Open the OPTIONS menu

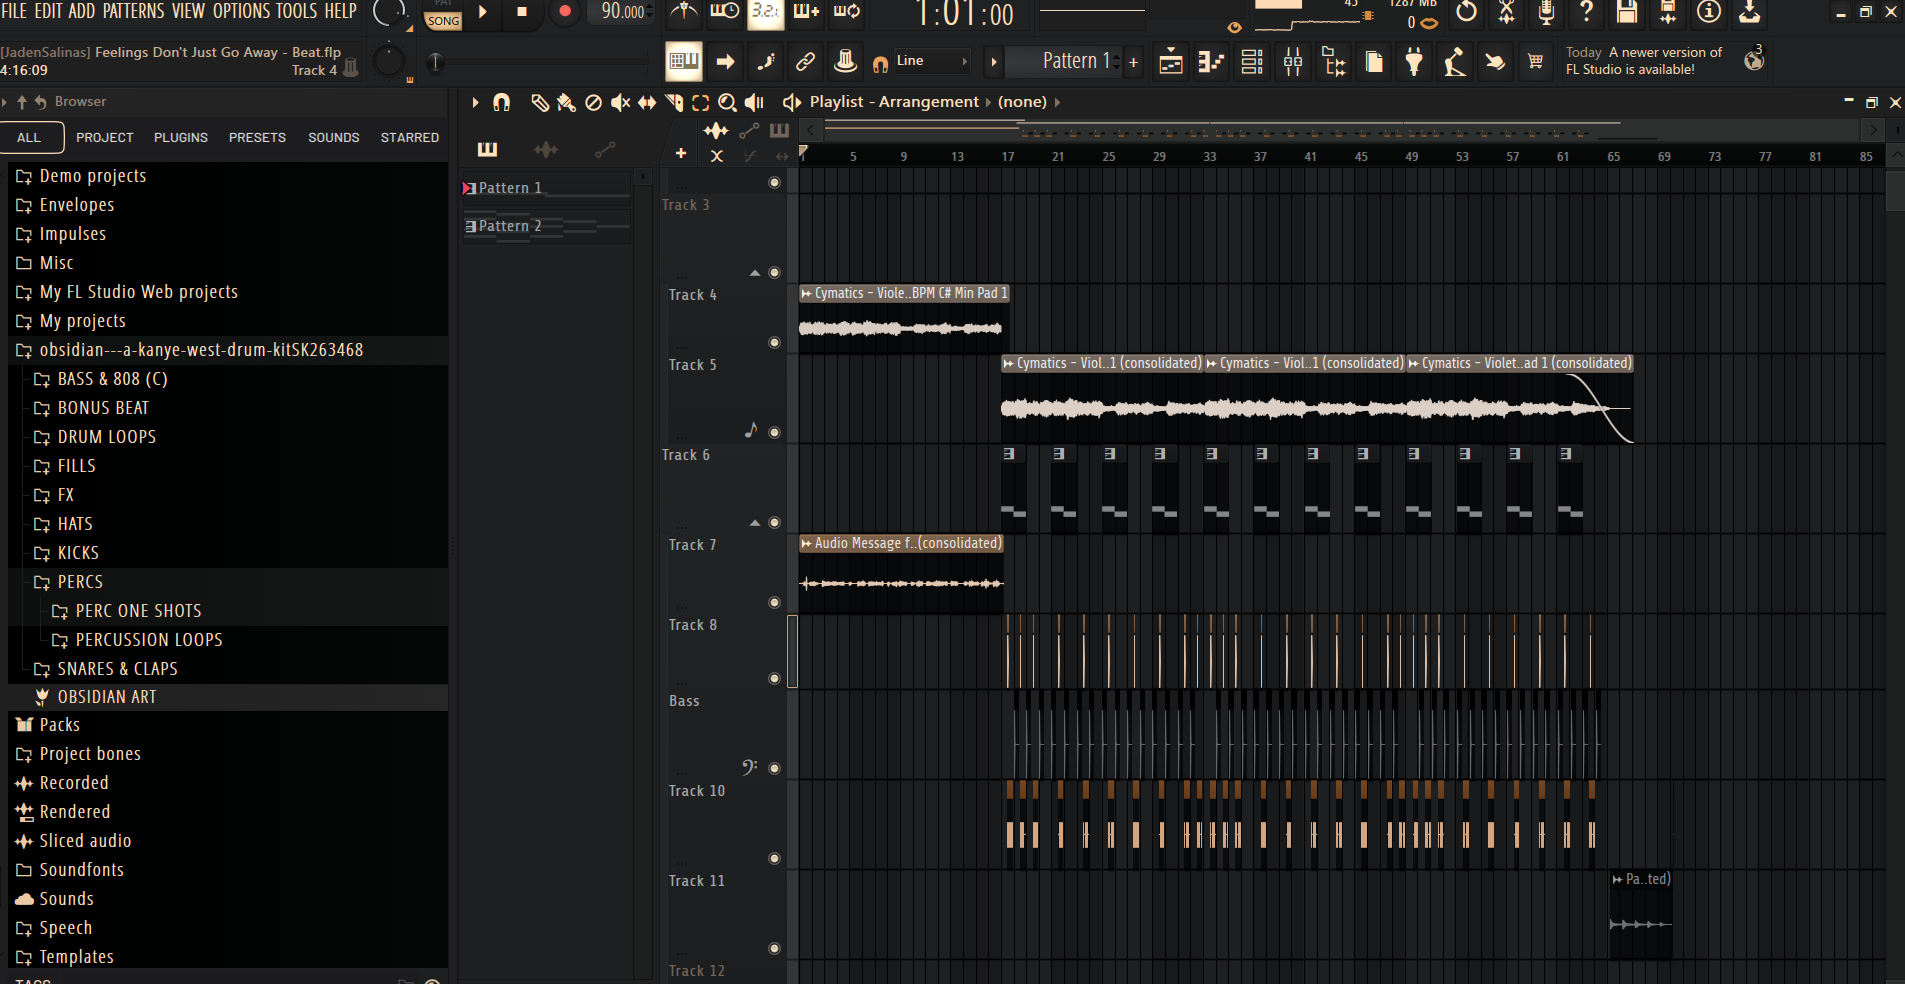pyautogui.click(x=241, y=11)
